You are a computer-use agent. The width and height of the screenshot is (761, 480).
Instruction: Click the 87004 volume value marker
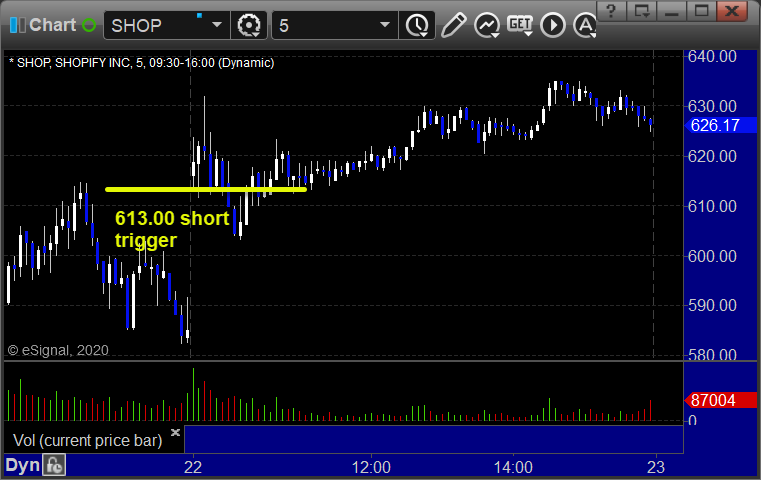click(720, 400)
